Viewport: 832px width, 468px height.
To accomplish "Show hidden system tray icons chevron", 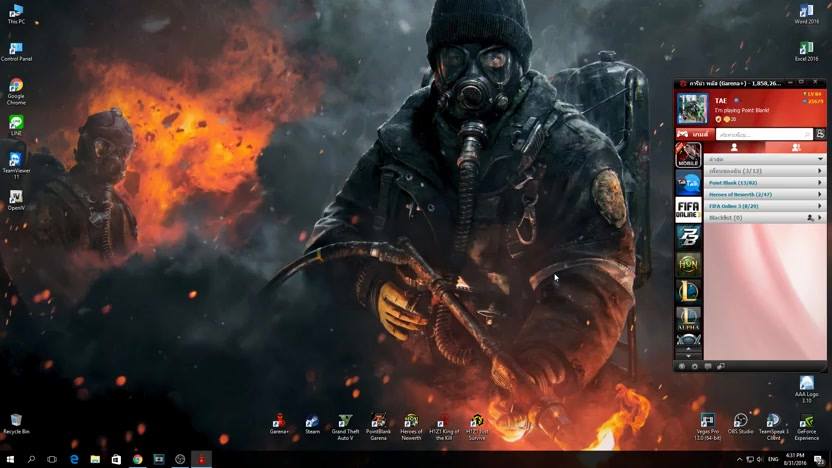I will click(739, 460).
